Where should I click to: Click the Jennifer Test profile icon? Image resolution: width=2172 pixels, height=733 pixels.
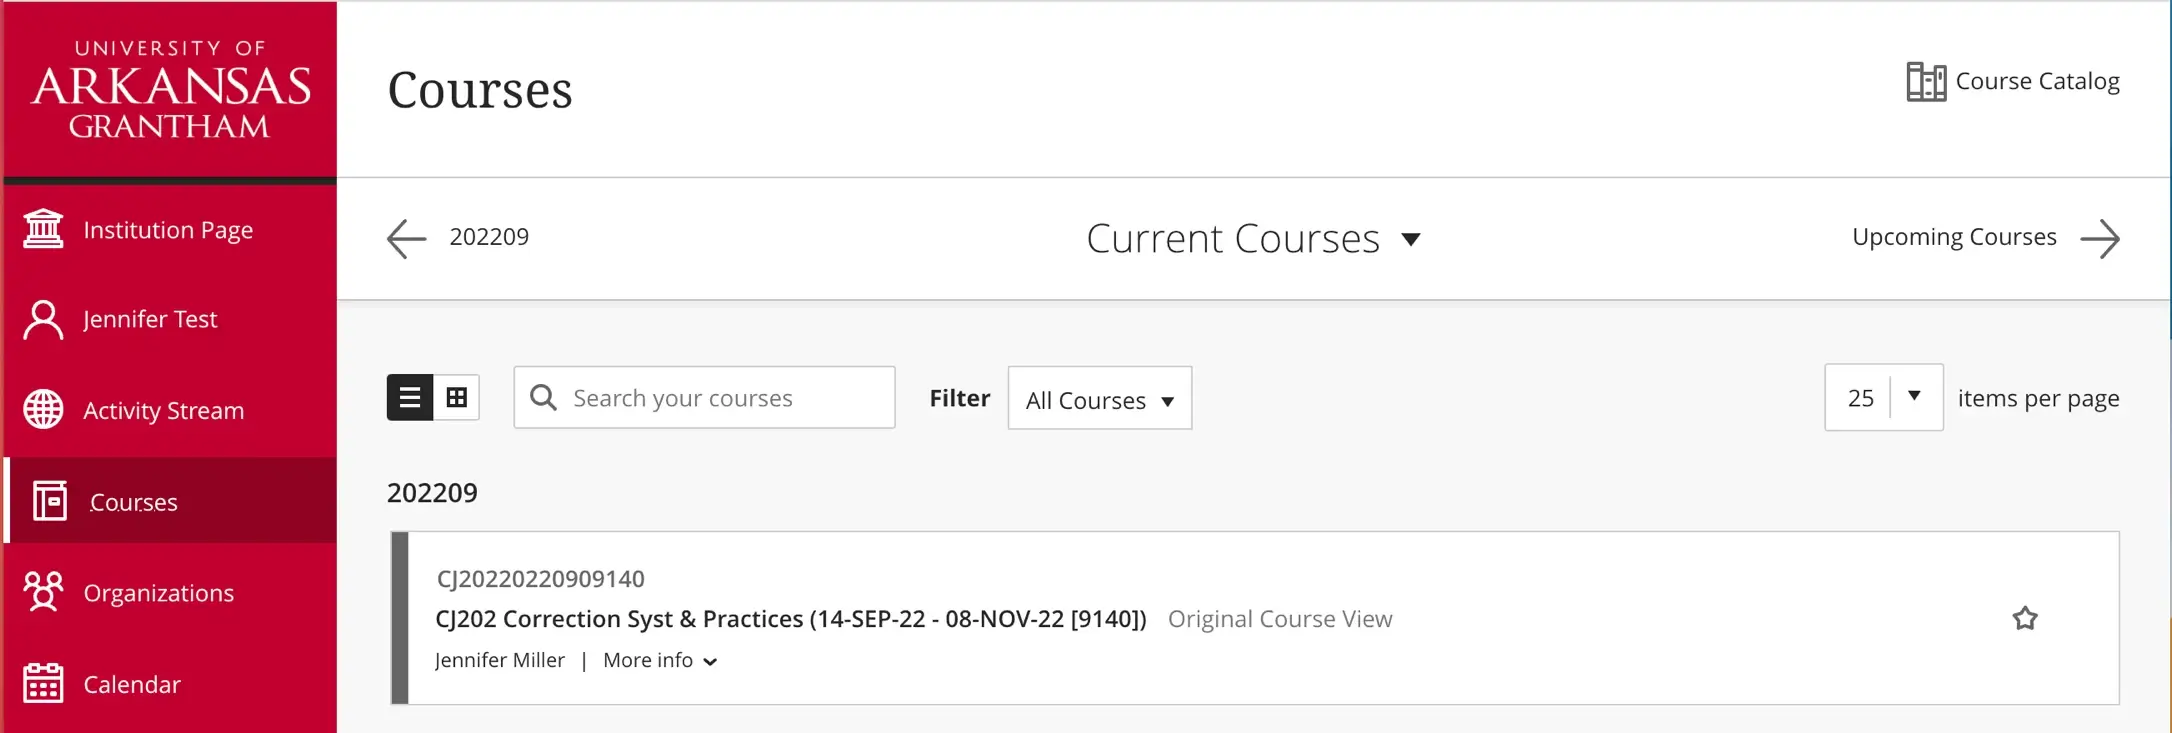(41, 319)
